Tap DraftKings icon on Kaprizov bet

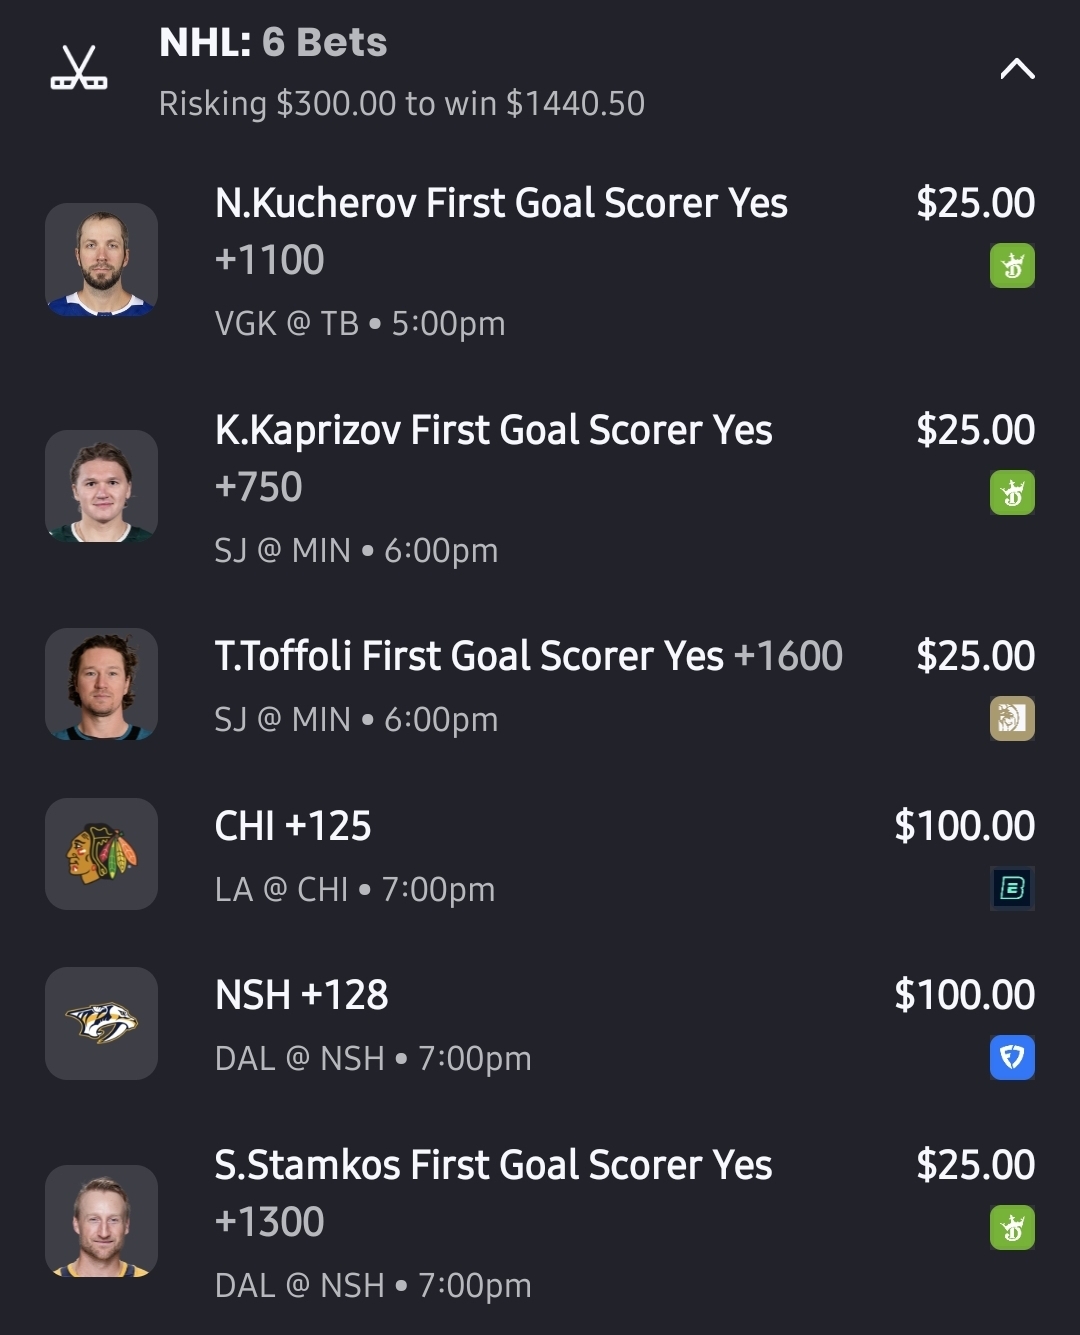[1012, 493]
